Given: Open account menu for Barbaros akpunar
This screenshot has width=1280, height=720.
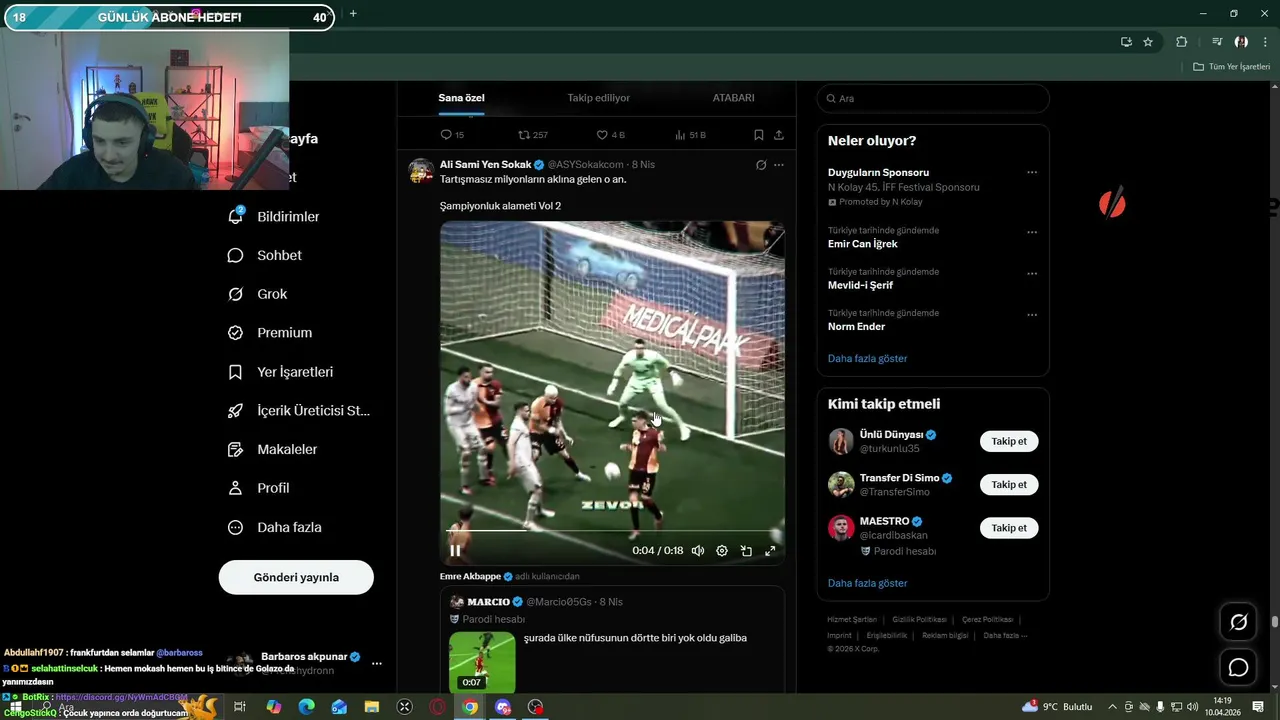Looking at the screenshot, I should coord(377,663).
